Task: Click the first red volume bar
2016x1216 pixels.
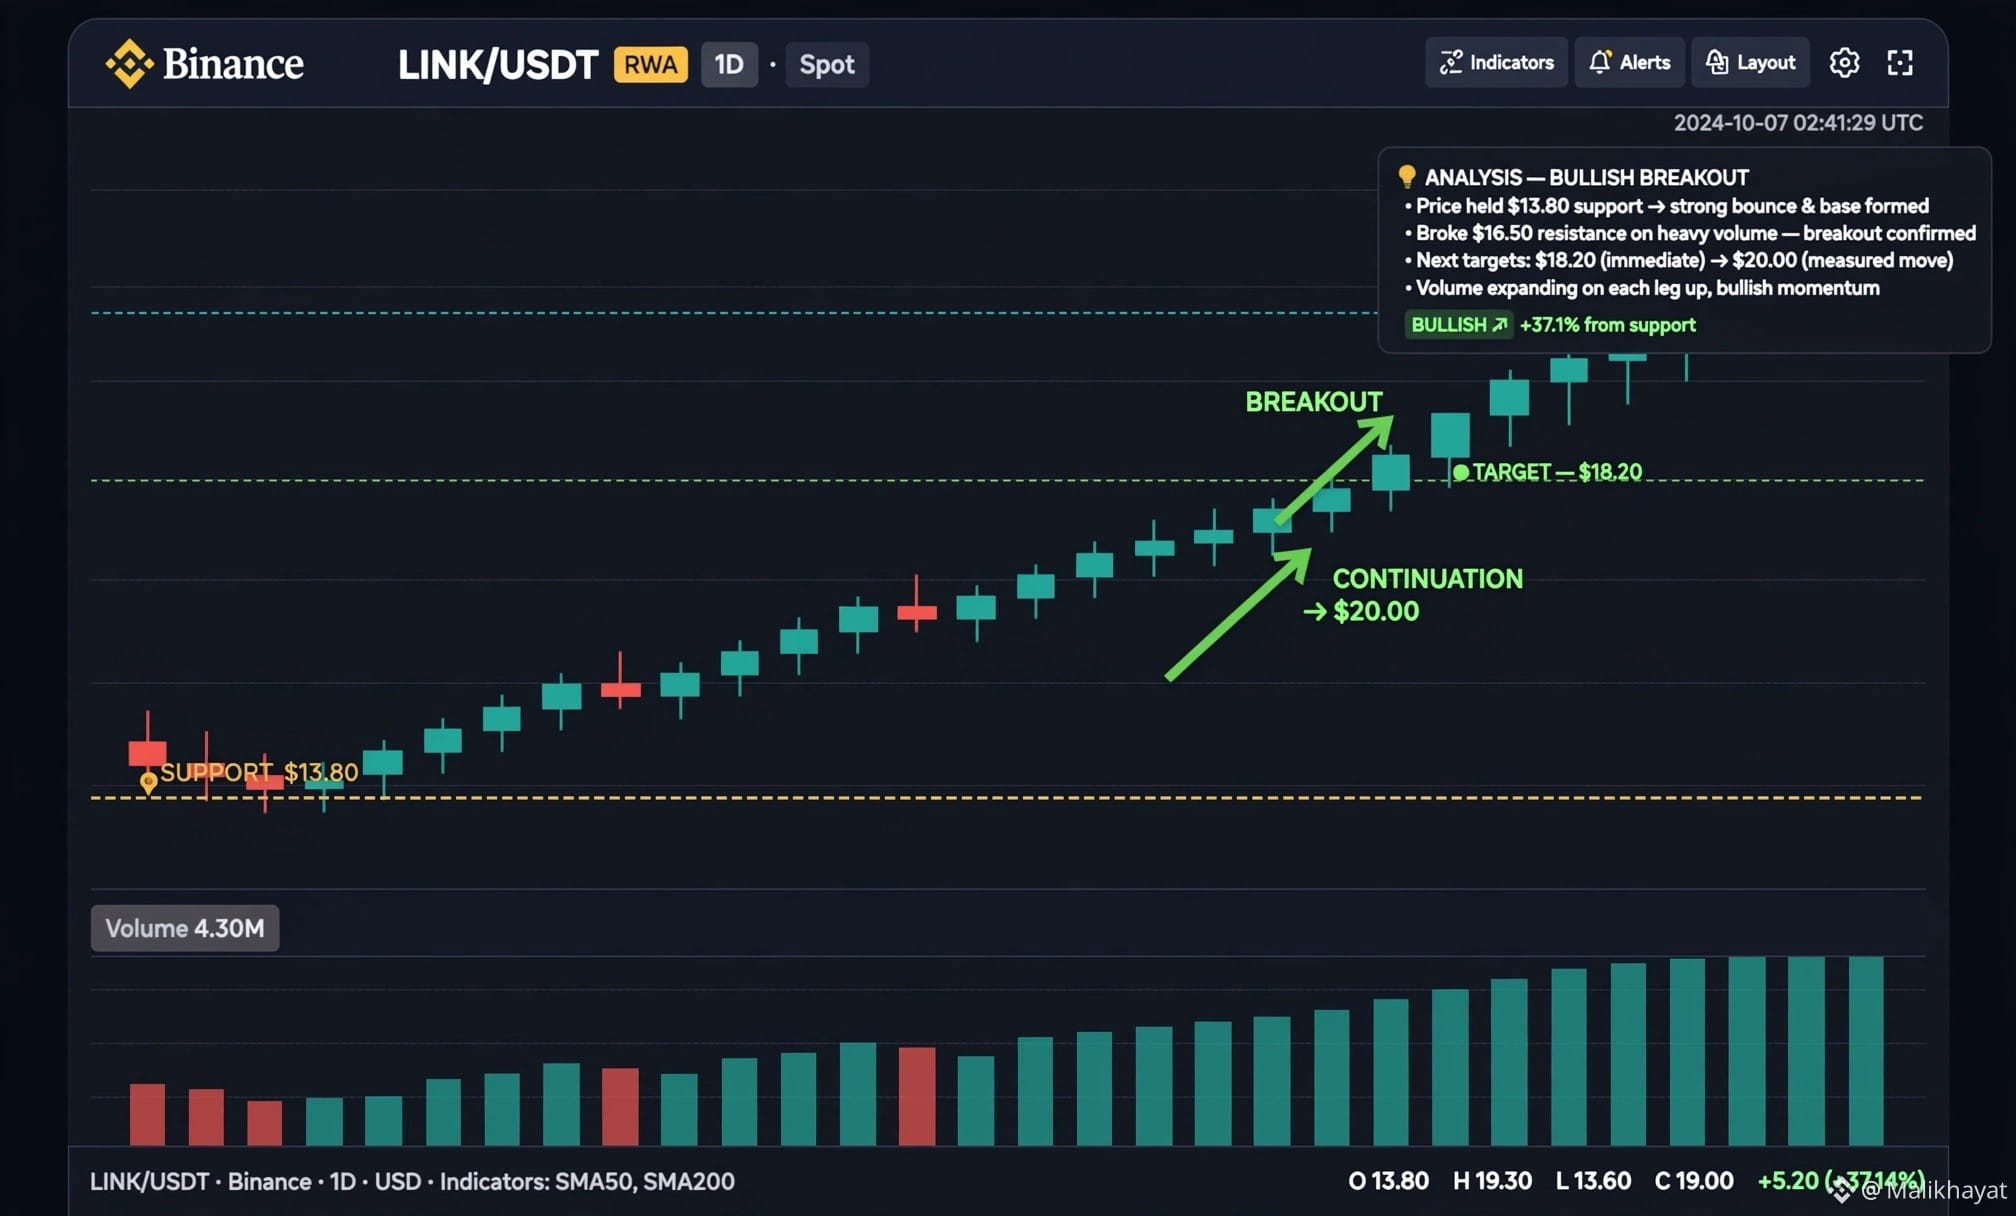Action: click(148, 1115)
